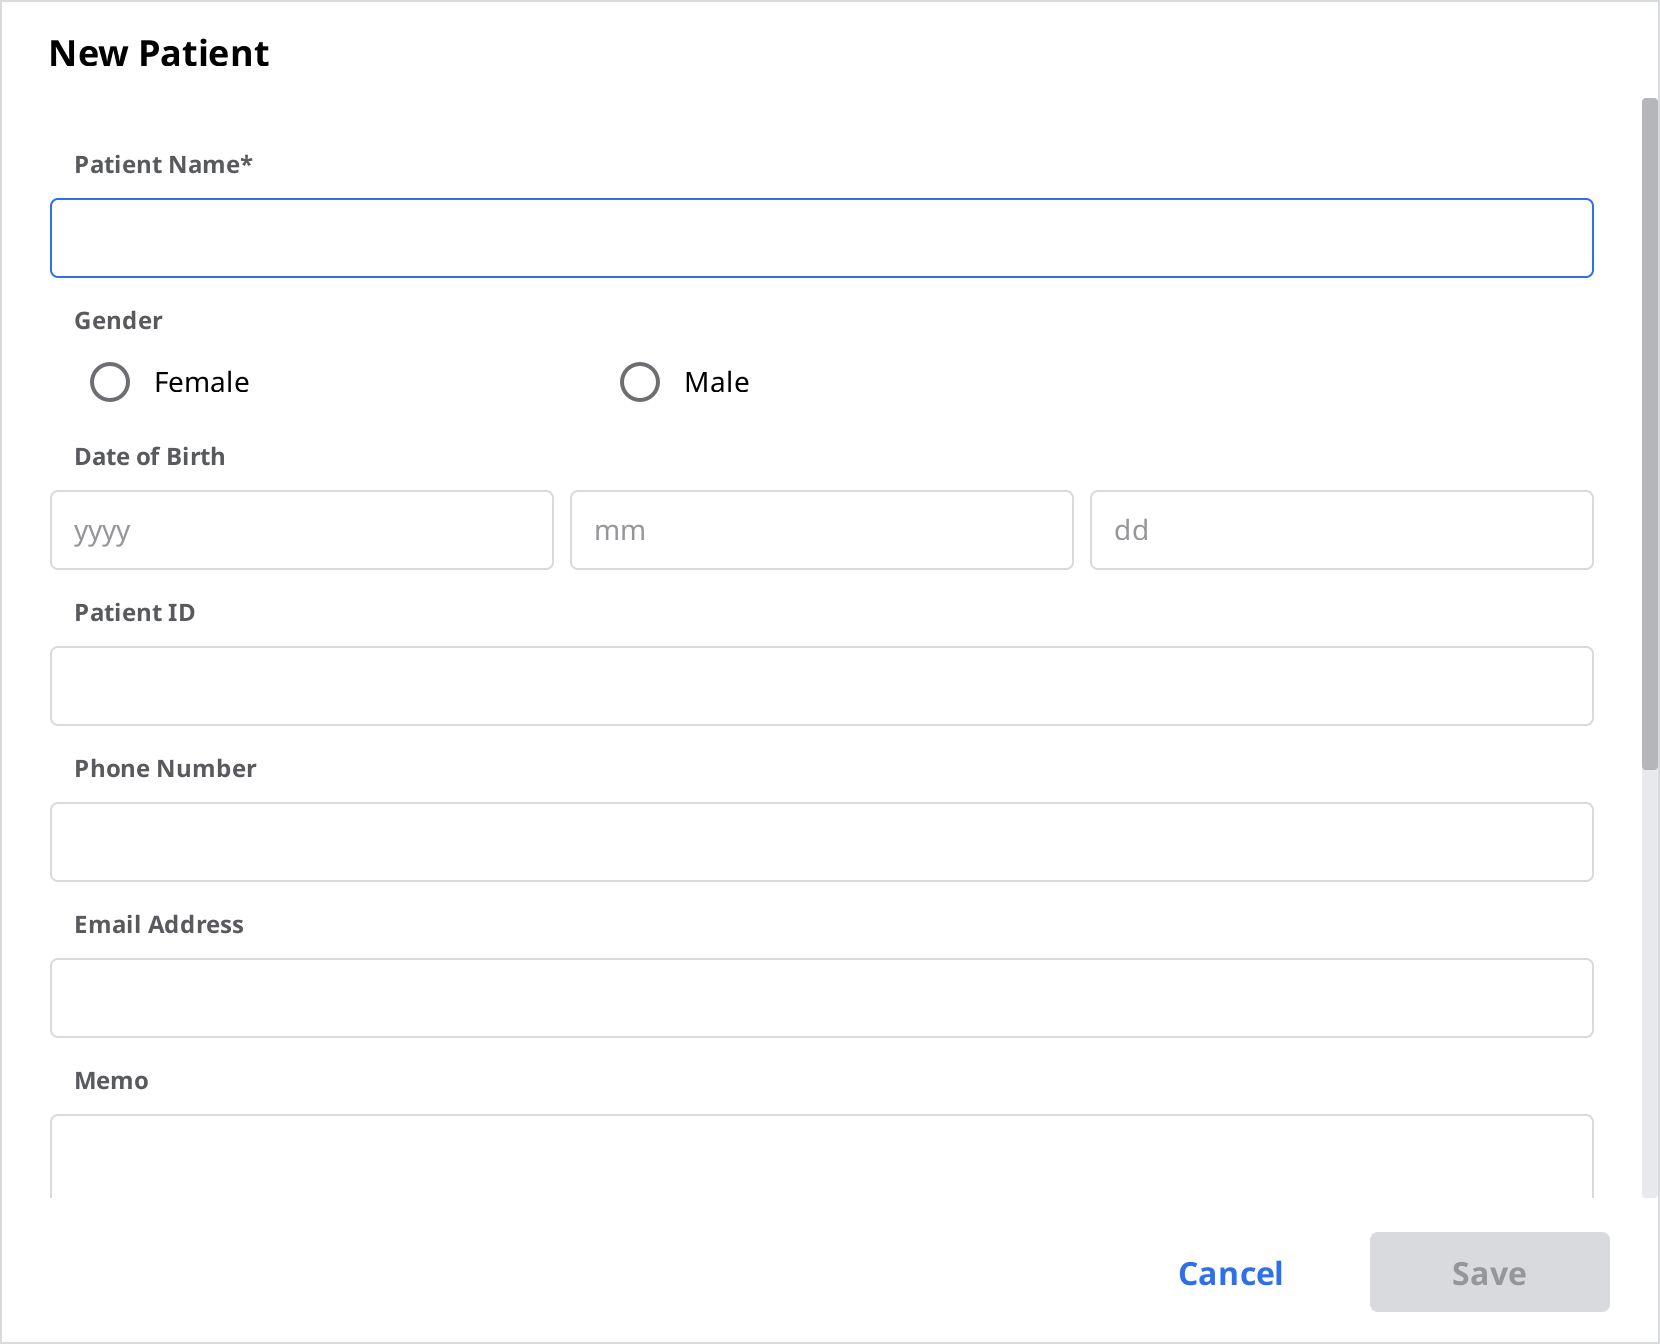Click the mm birth month field
Image resolution: width=1660 pixels, height=1344 pixels.
pos(820,530)
